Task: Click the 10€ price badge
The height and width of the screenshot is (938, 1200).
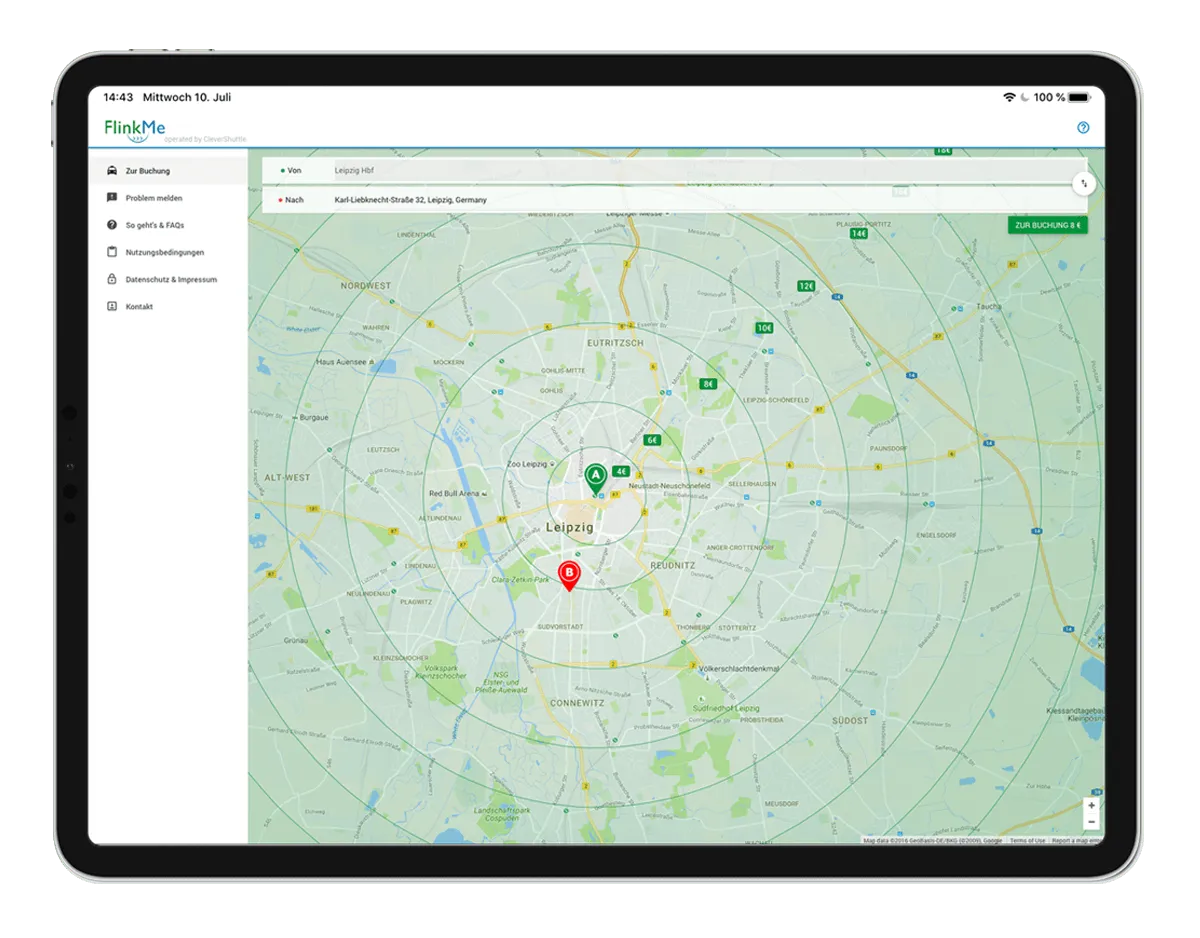Action: click(x=764, y=328)
